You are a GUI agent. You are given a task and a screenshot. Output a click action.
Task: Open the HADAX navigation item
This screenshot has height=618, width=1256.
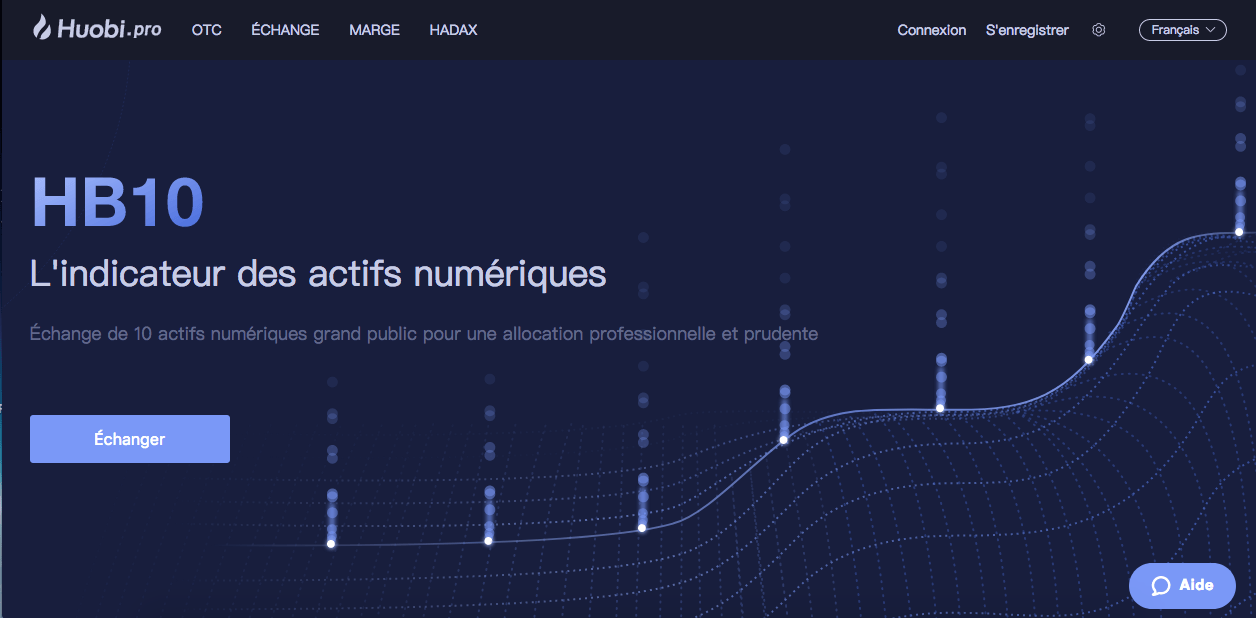[x=453, y=30]
